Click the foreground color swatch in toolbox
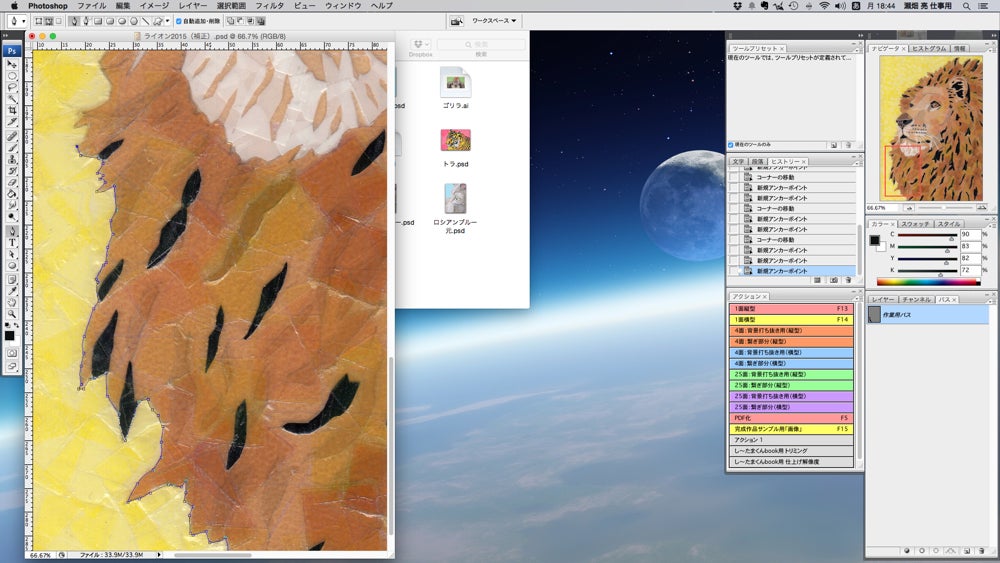The height and width of the screenshot is (563, 1000). [x=10, y=335]
